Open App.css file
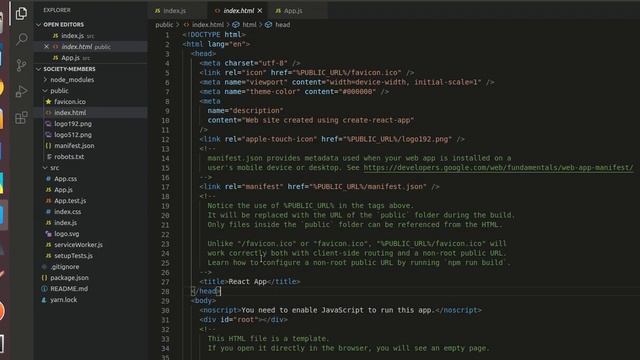The width and height of the screenshot is (640, 360). [x=65, y=179]
